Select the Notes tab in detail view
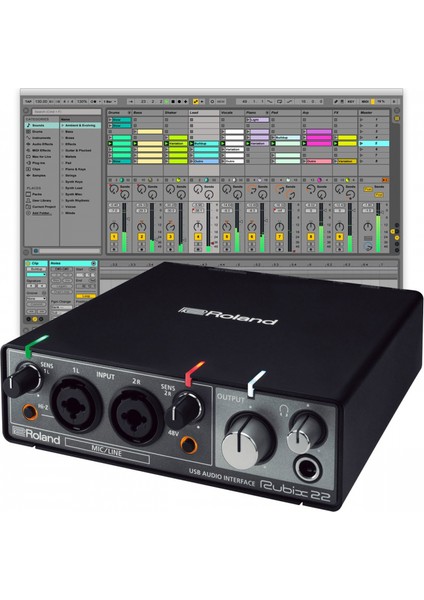 click(73, 263)
